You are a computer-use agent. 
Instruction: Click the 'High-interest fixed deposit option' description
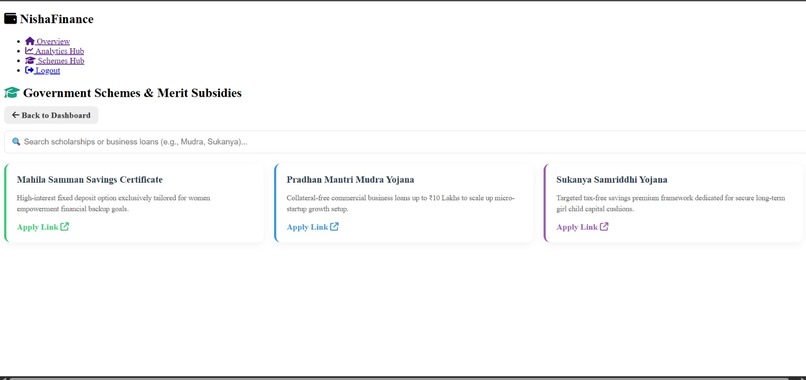(114, 203)
